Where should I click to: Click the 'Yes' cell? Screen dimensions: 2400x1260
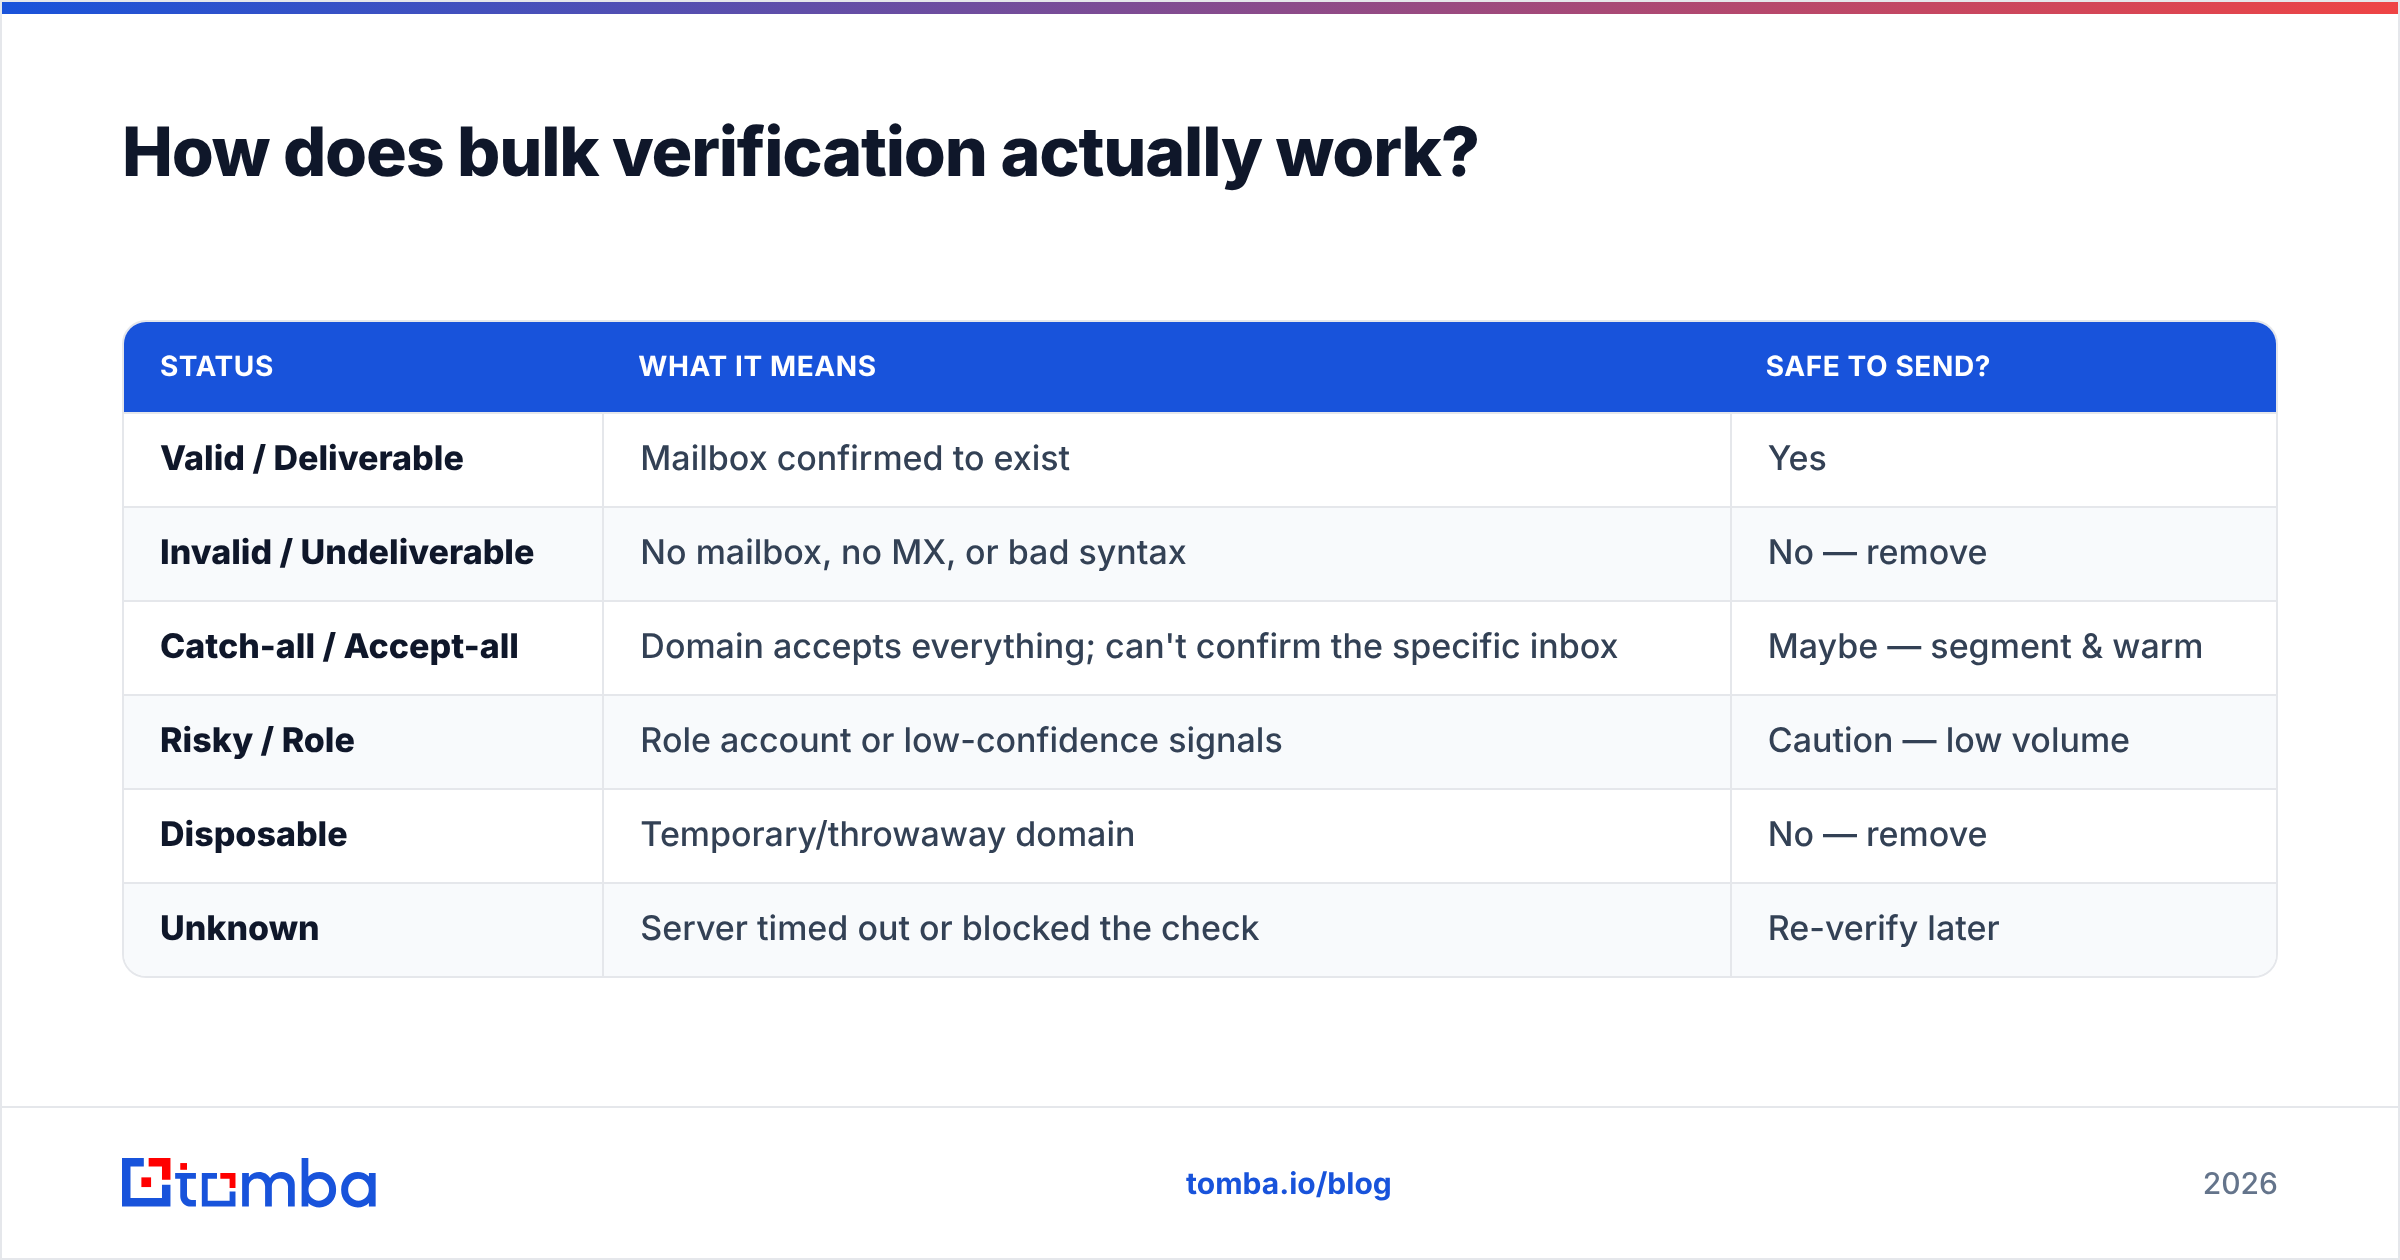(x=2003, y=459)
